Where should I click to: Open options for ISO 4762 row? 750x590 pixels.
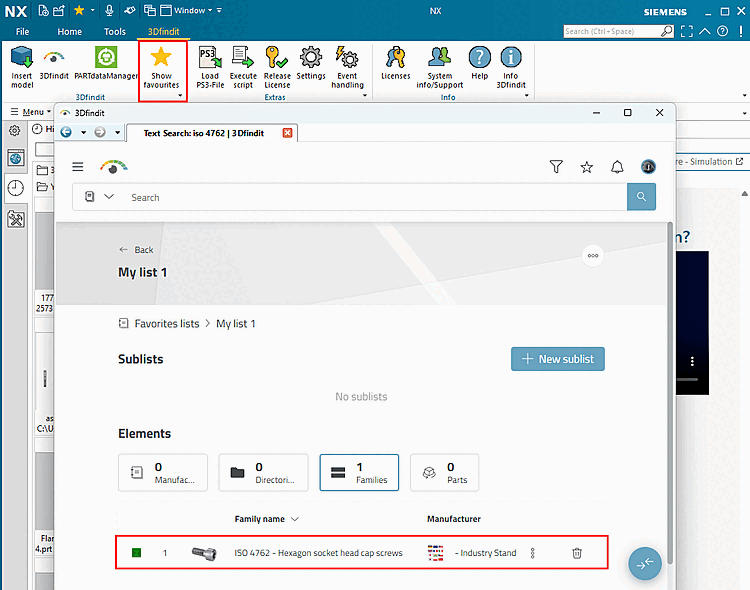532,553
